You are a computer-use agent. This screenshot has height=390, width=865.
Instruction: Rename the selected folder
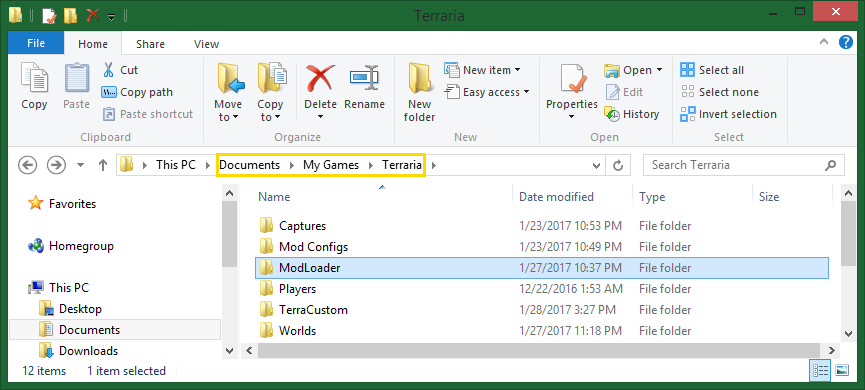[364, 86]
